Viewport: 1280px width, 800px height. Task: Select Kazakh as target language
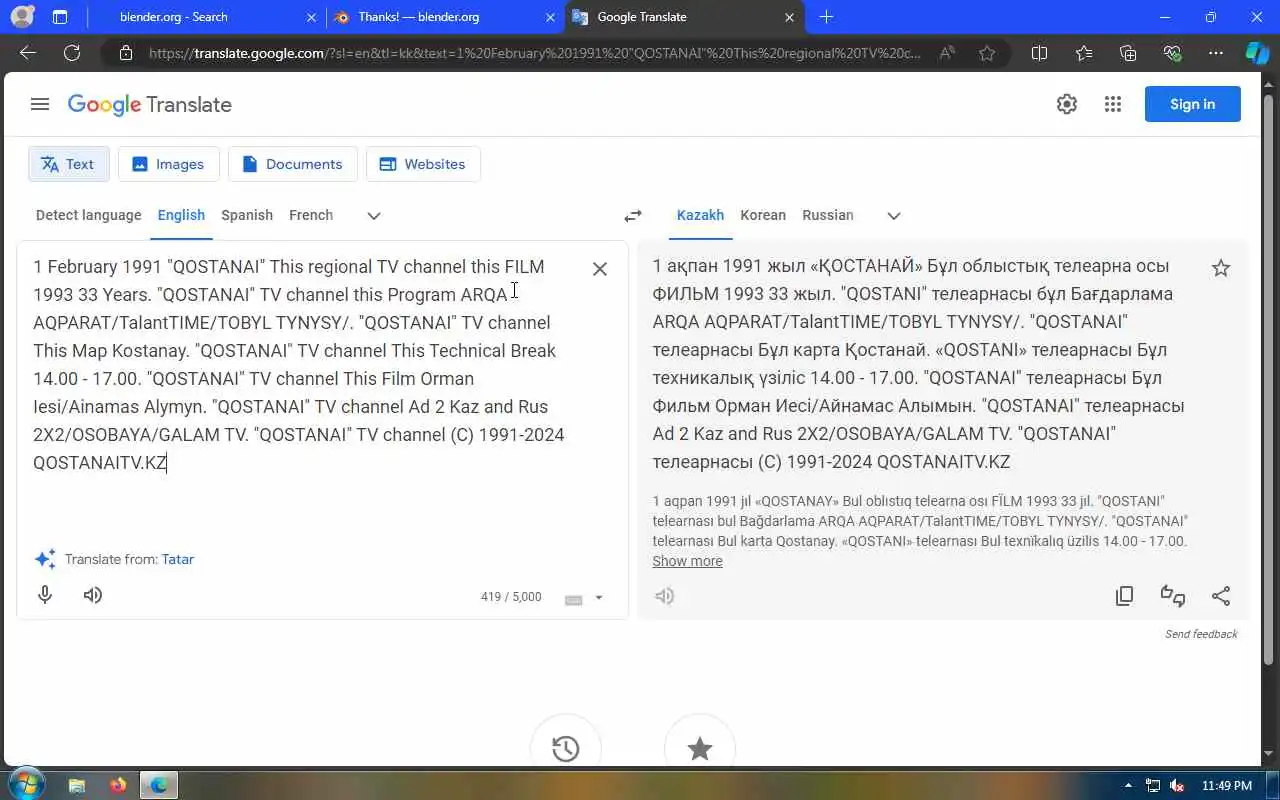tap(700, 215)
